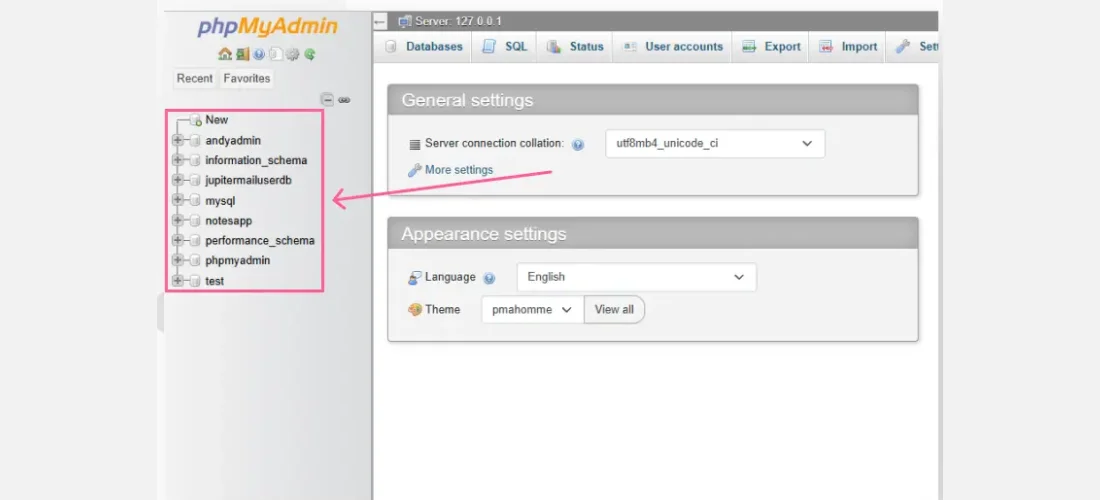Click the New database icon in tree
Viewport: 1100px width, 500px height.
coord(196,120)
